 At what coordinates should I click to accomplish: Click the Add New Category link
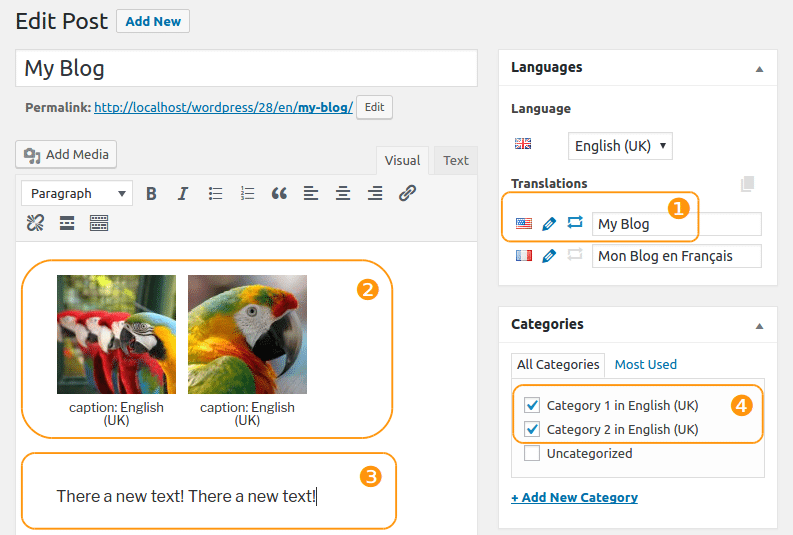574,497
